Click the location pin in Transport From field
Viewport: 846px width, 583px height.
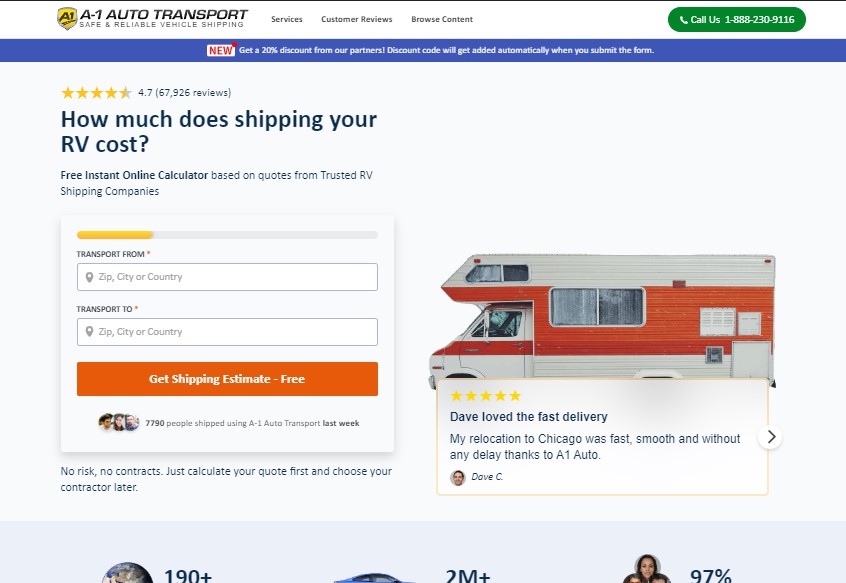pos(90,277)
